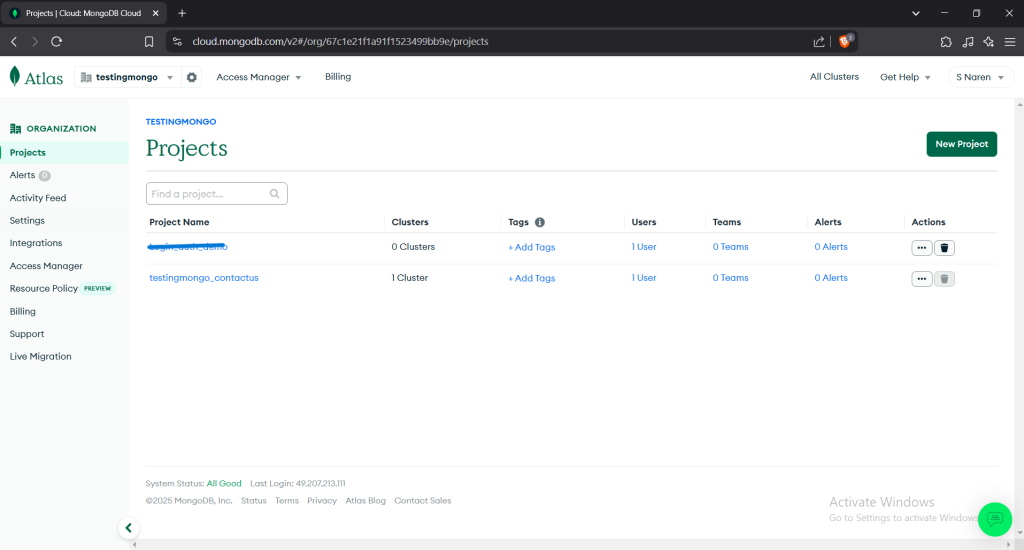The width and height of the screenshot is (1024, 550).
Task: Open testingmongo_contactus project link
Action: (x=204, y=278)
